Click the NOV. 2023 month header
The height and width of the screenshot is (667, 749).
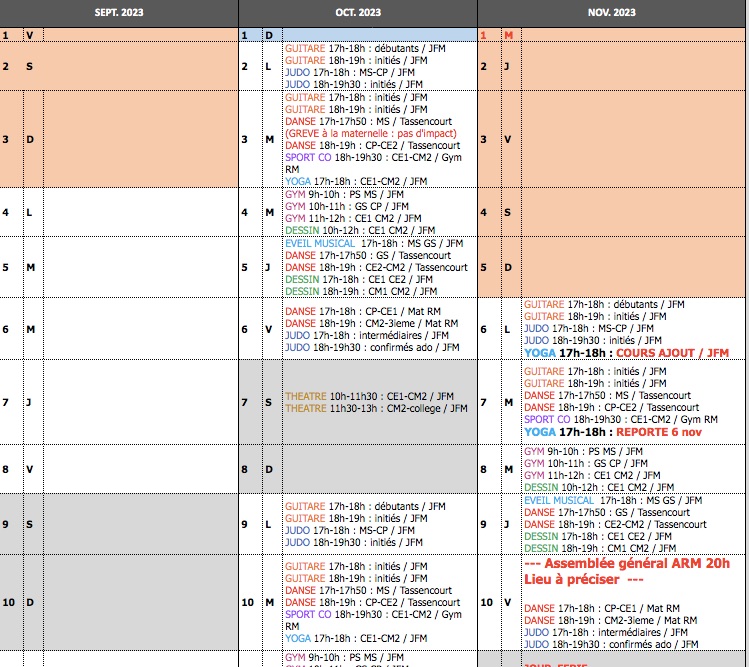click(612, 13)
